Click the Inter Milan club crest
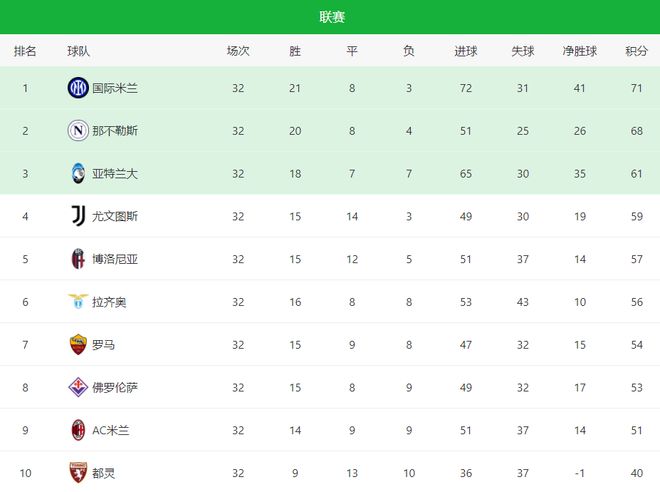The image size is (660, 492). point(78,88)
